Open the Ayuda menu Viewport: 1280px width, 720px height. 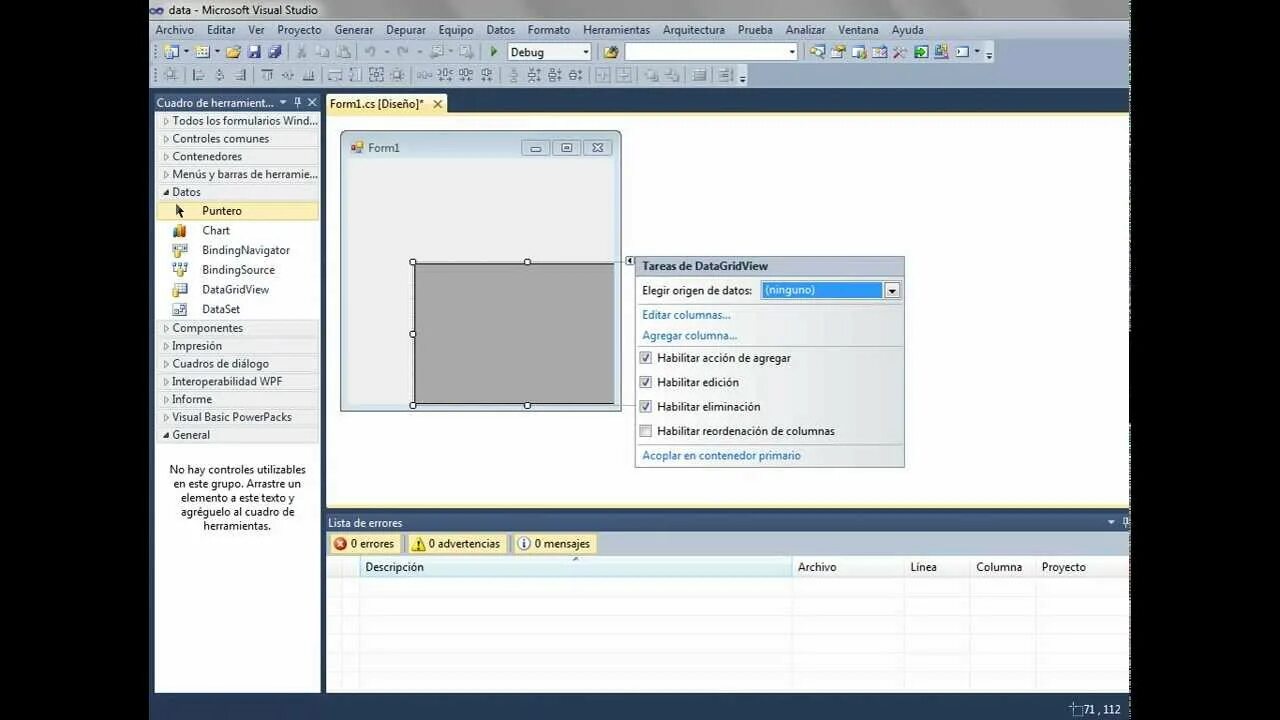(908, 30)
